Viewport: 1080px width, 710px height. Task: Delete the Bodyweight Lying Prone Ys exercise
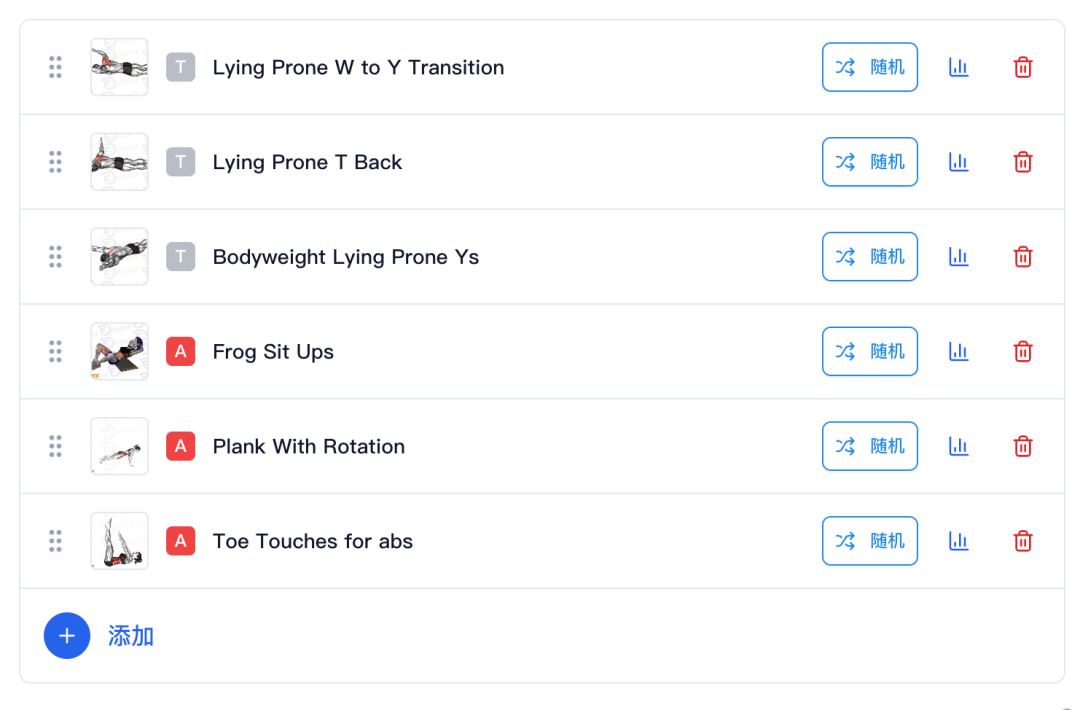(1023, 257)
